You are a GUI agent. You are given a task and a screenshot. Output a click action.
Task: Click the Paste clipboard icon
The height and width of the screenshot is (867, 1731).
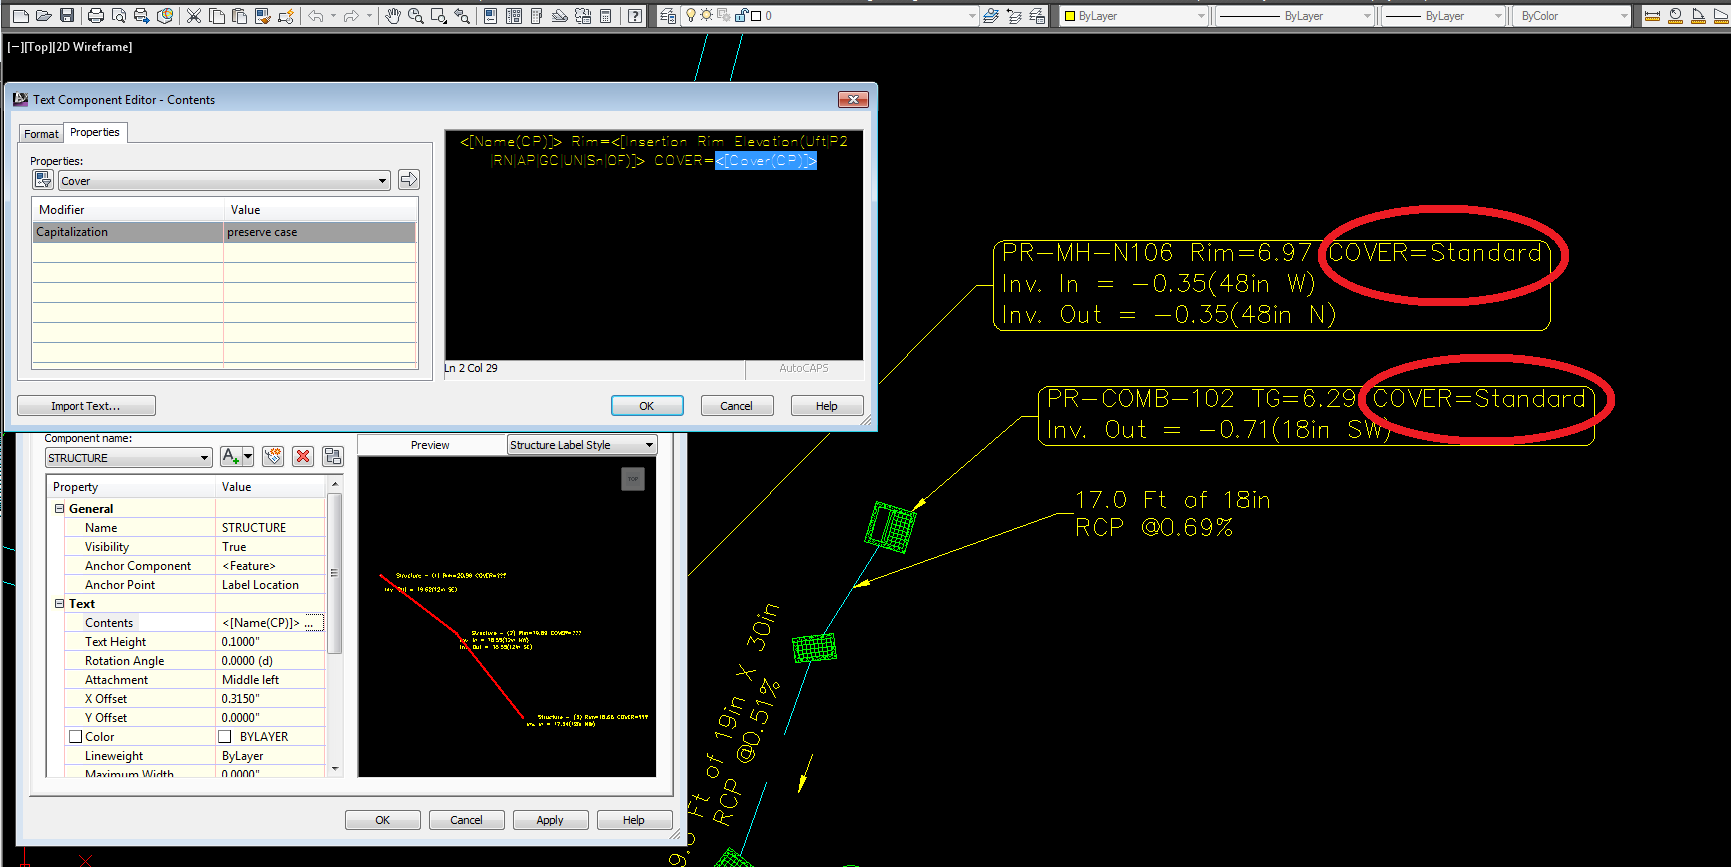point(240,15)
